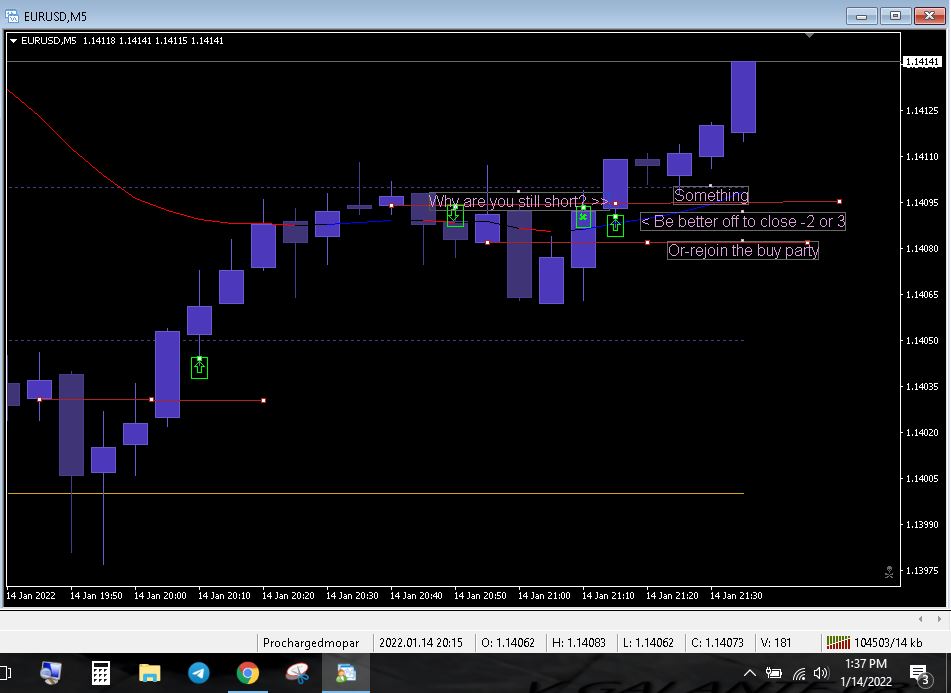This screenshot has height=693, width=951.
Task: Open the notification center icon
Action: (x=919, y=674)
